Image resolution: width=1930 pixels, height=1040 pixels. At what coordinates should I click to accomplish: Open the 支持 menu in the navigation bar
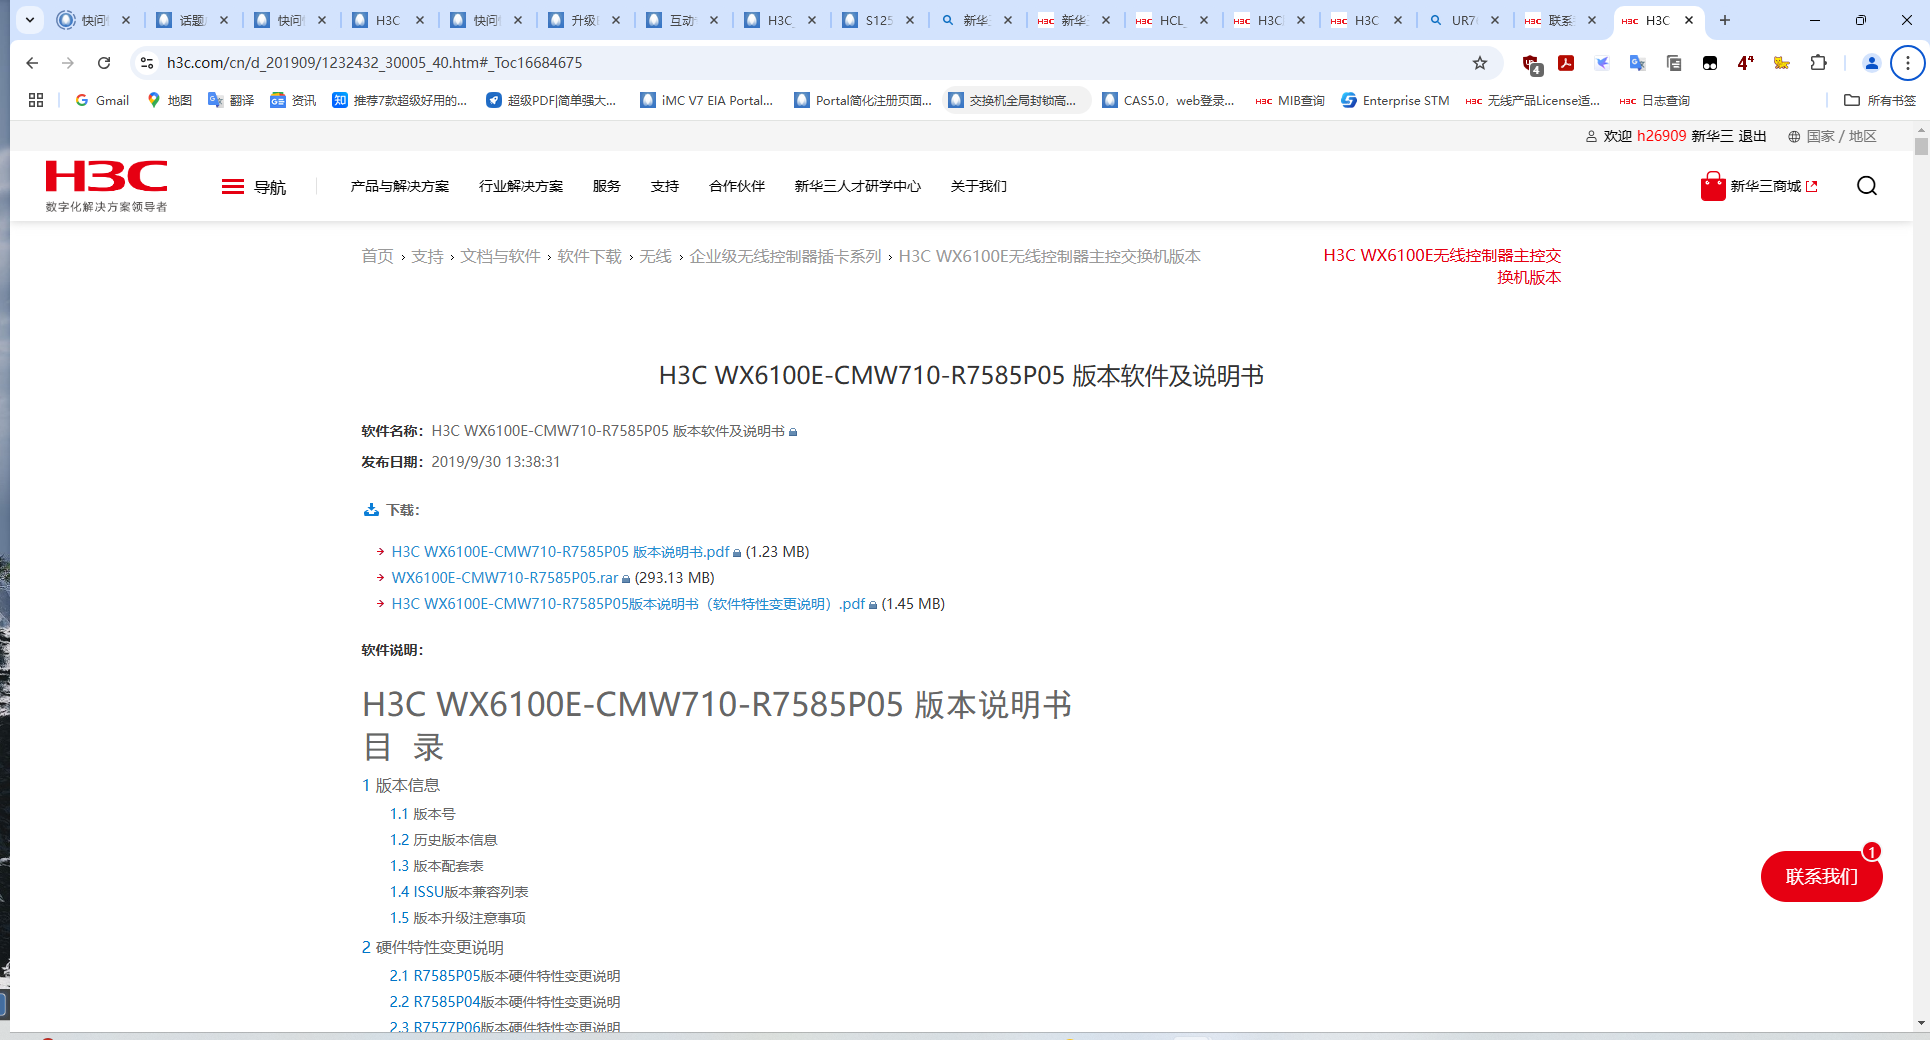point(665,186)
